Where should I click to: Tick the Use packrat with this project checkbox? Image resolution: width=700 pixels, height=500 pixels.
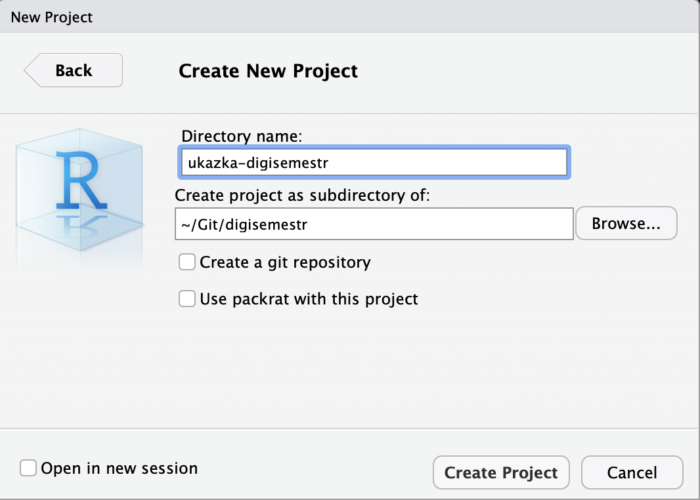(x=187, y=299)
